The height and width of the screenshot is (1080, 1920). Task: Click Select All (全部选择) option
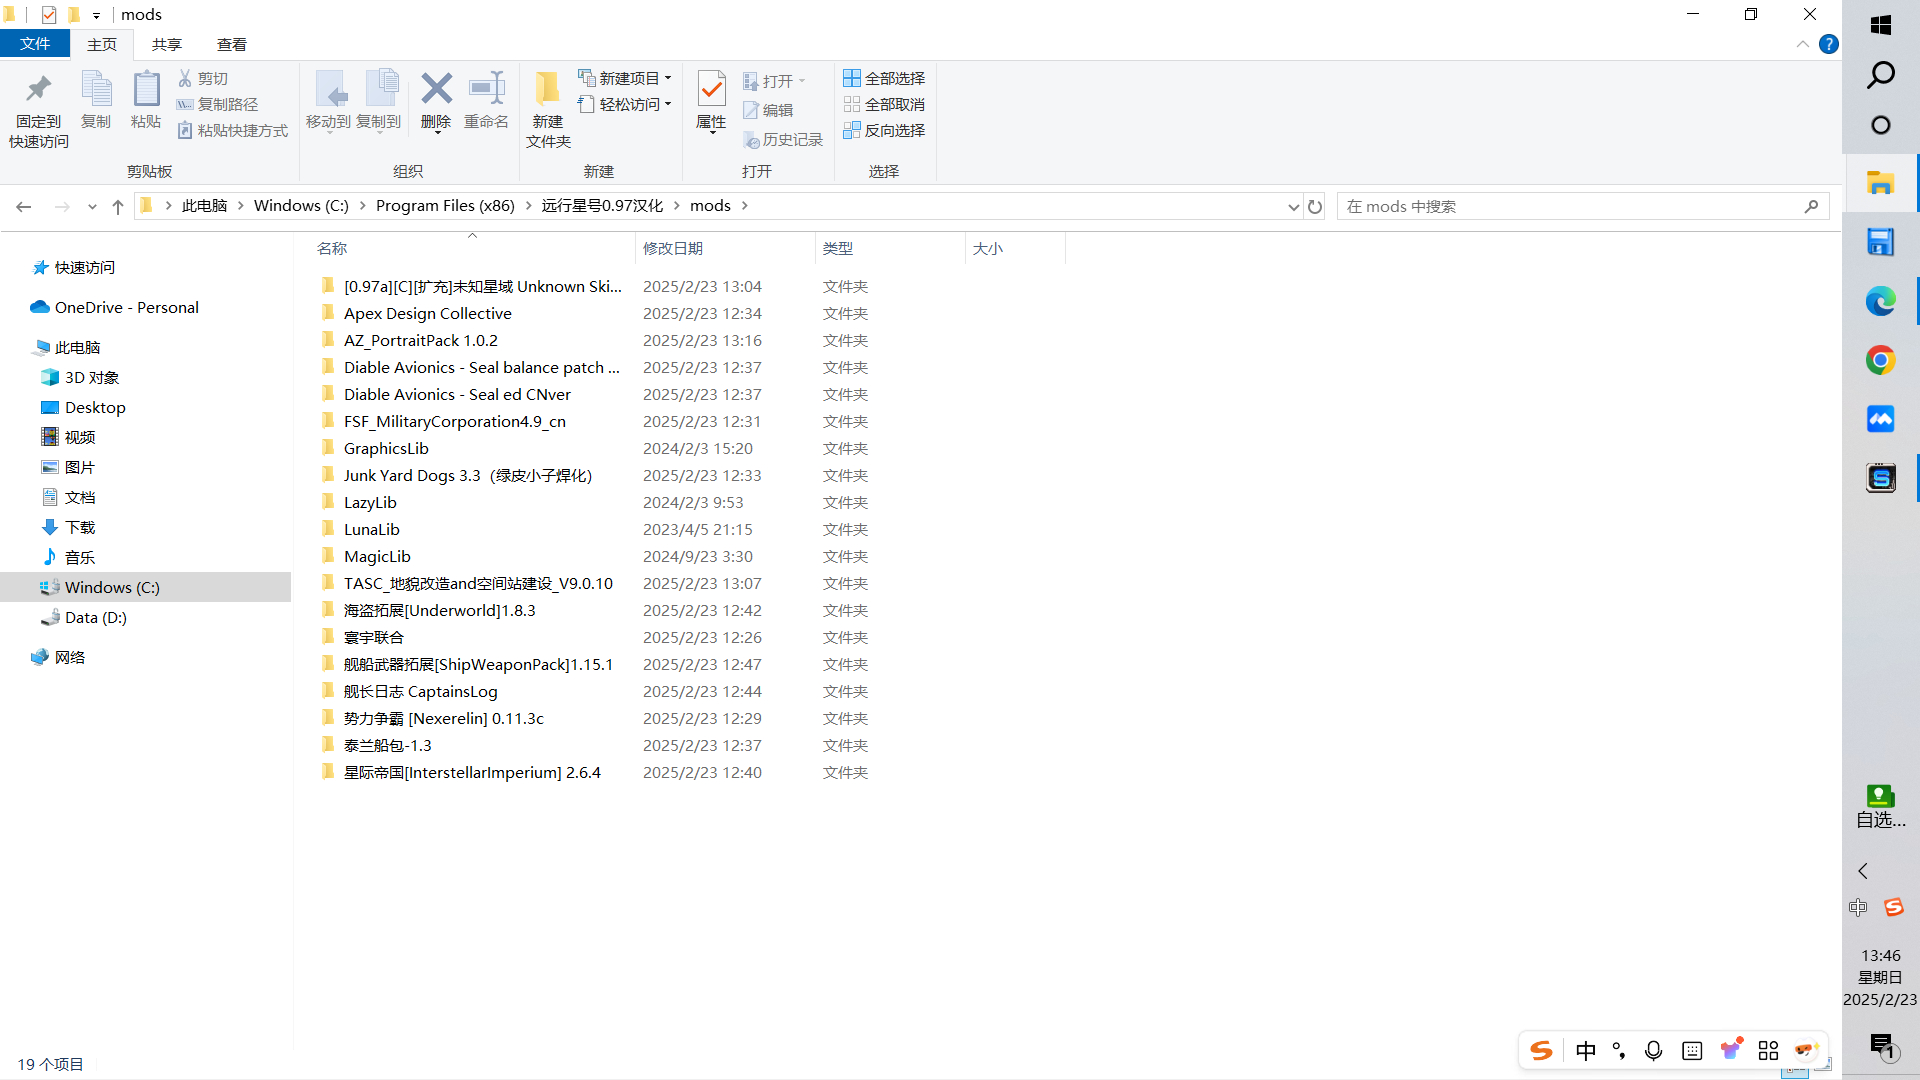[x=884, y=78]
